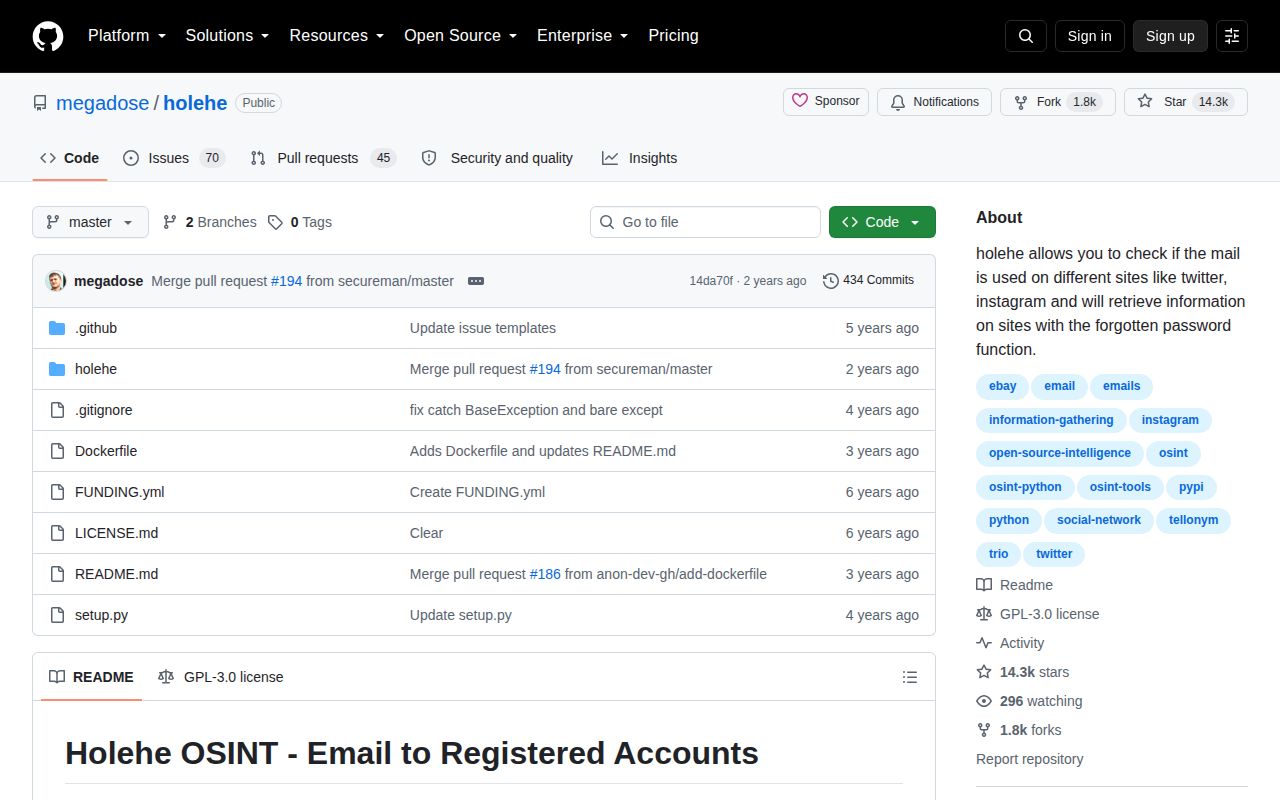1280x800 pixels.
Task: View the 2 Branches link
Action: click(209, 222)
